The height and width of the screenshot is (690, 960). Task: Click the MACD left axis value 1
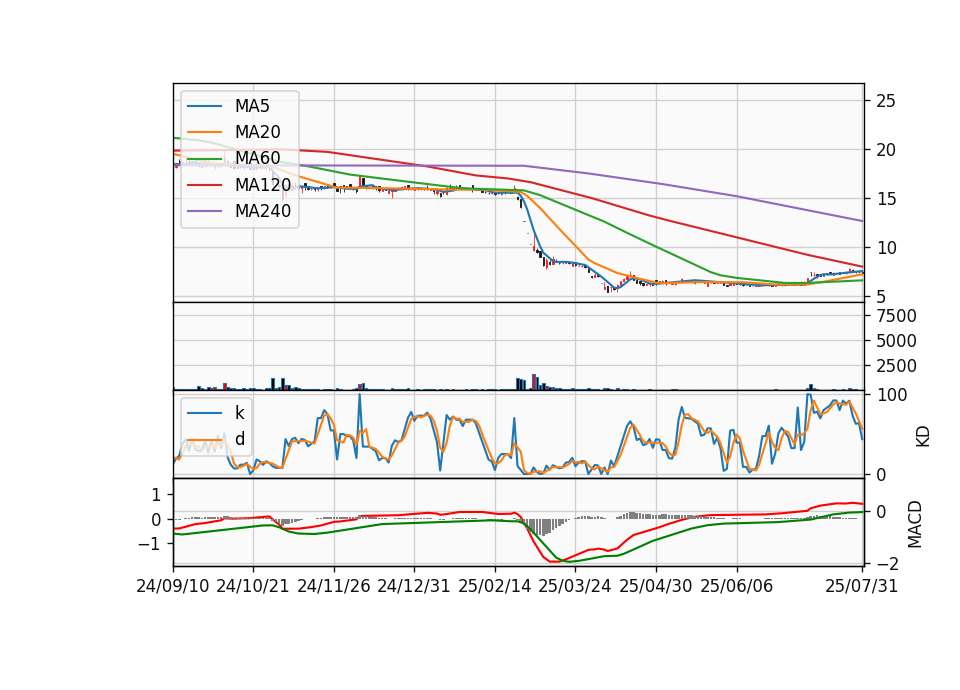157,495
